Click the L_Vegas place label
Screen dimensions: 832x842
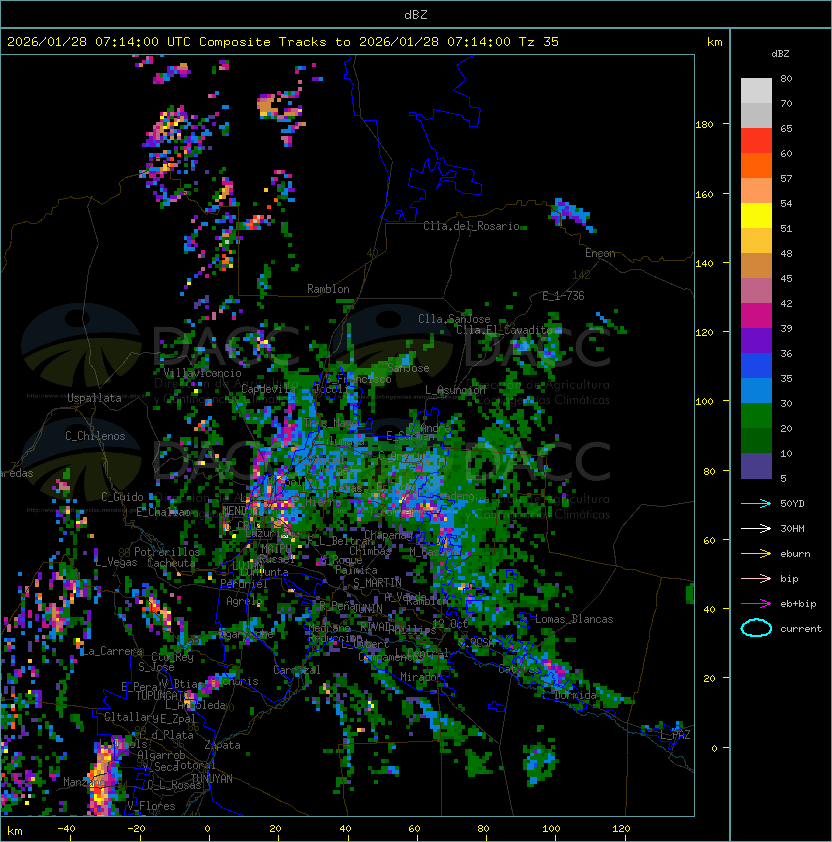(116, 562)
